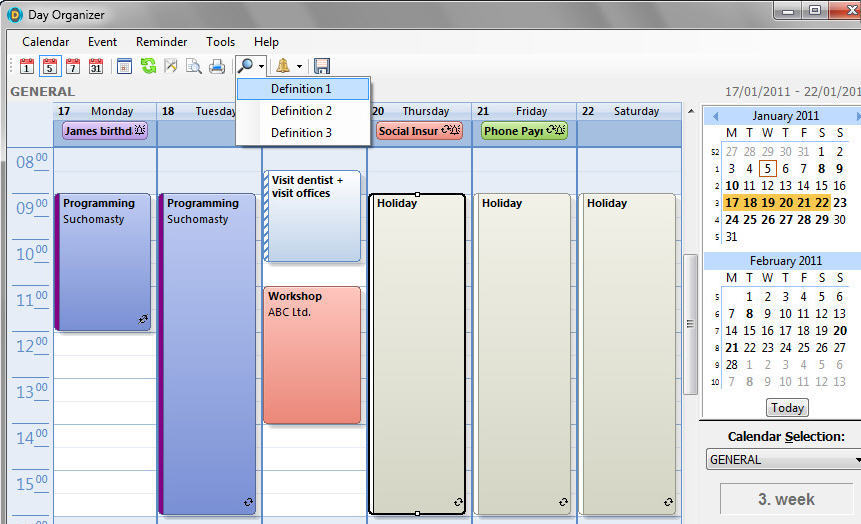Click the 3. week button
The height and width of the screenshot is (524, 861).
[x=786, y=499]
